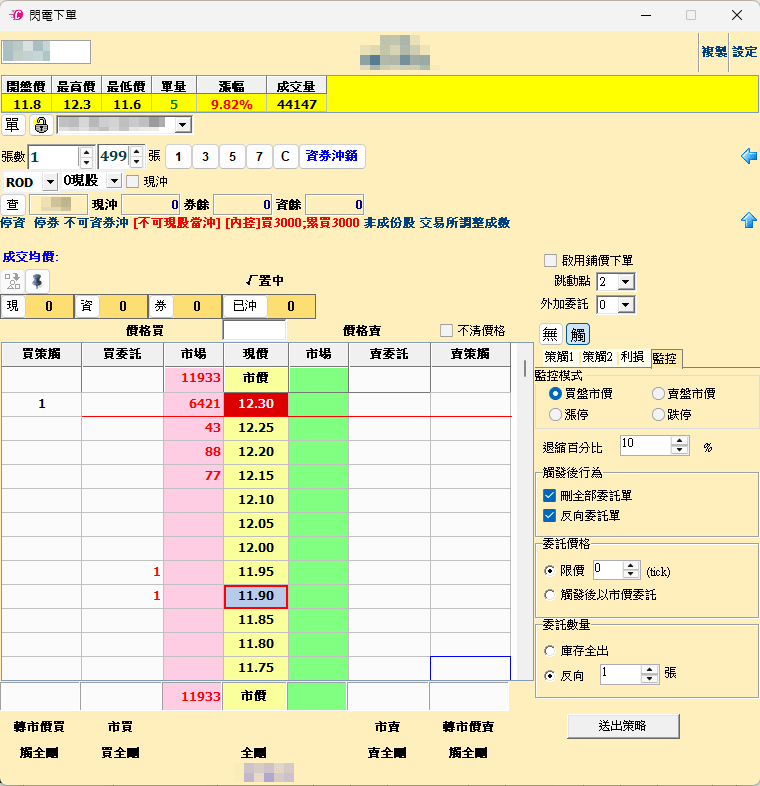Click the 送出策略 button

point(623,726)
